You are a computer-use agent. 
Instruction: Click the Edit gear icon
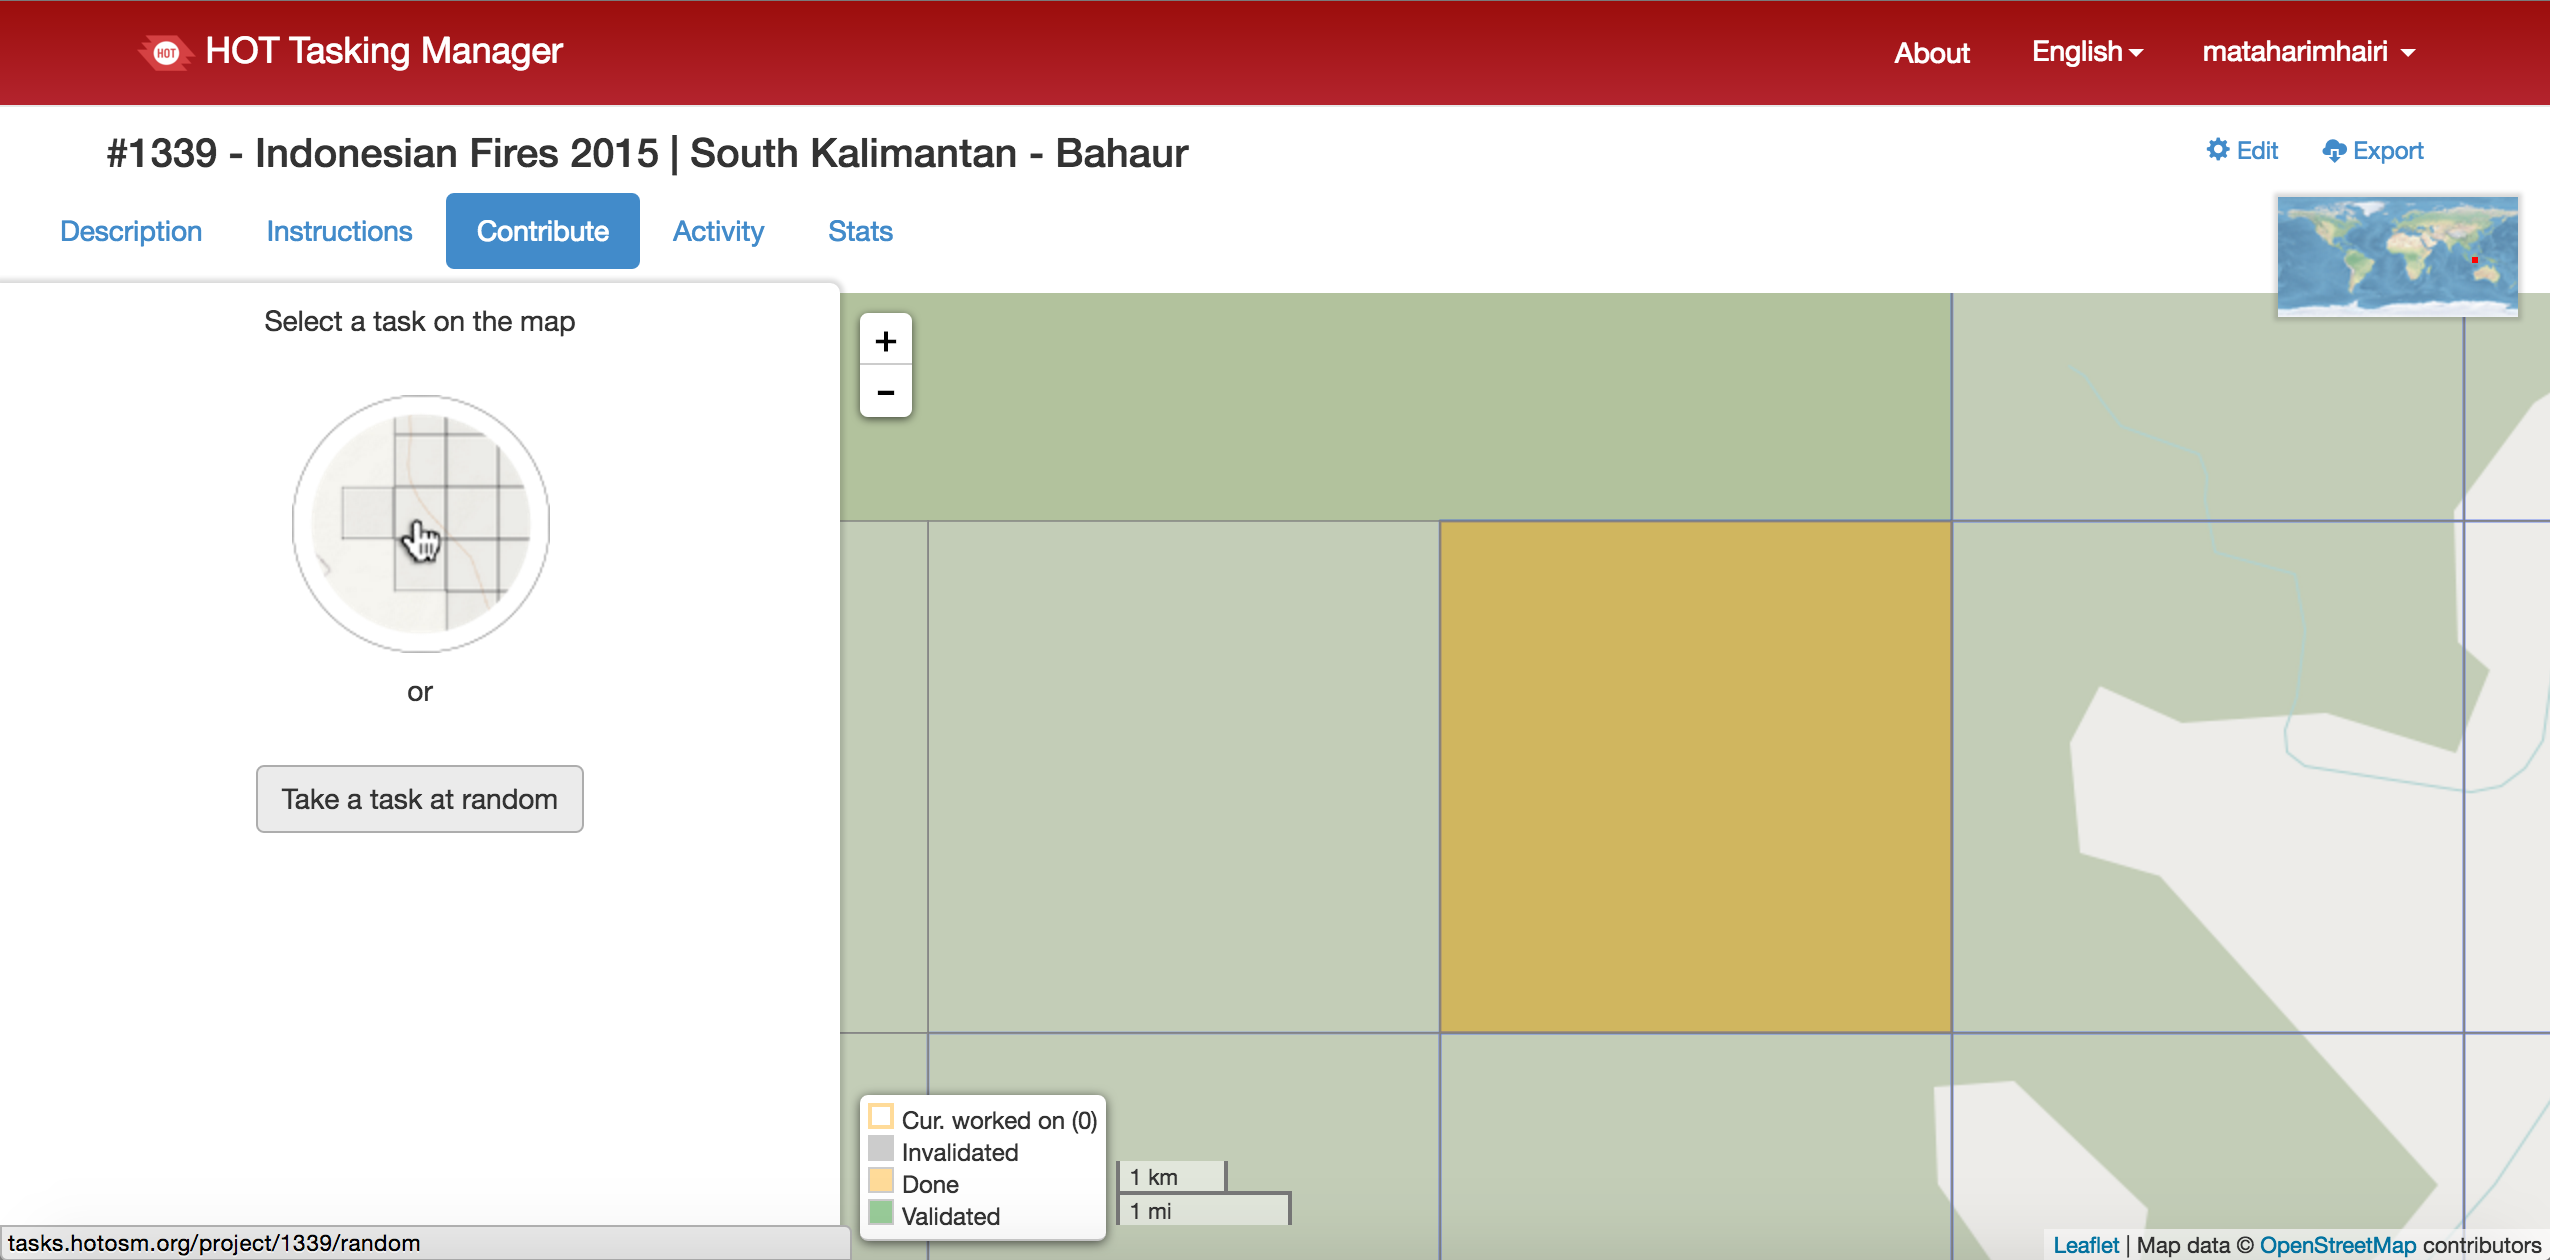[x=2217, y=150]
